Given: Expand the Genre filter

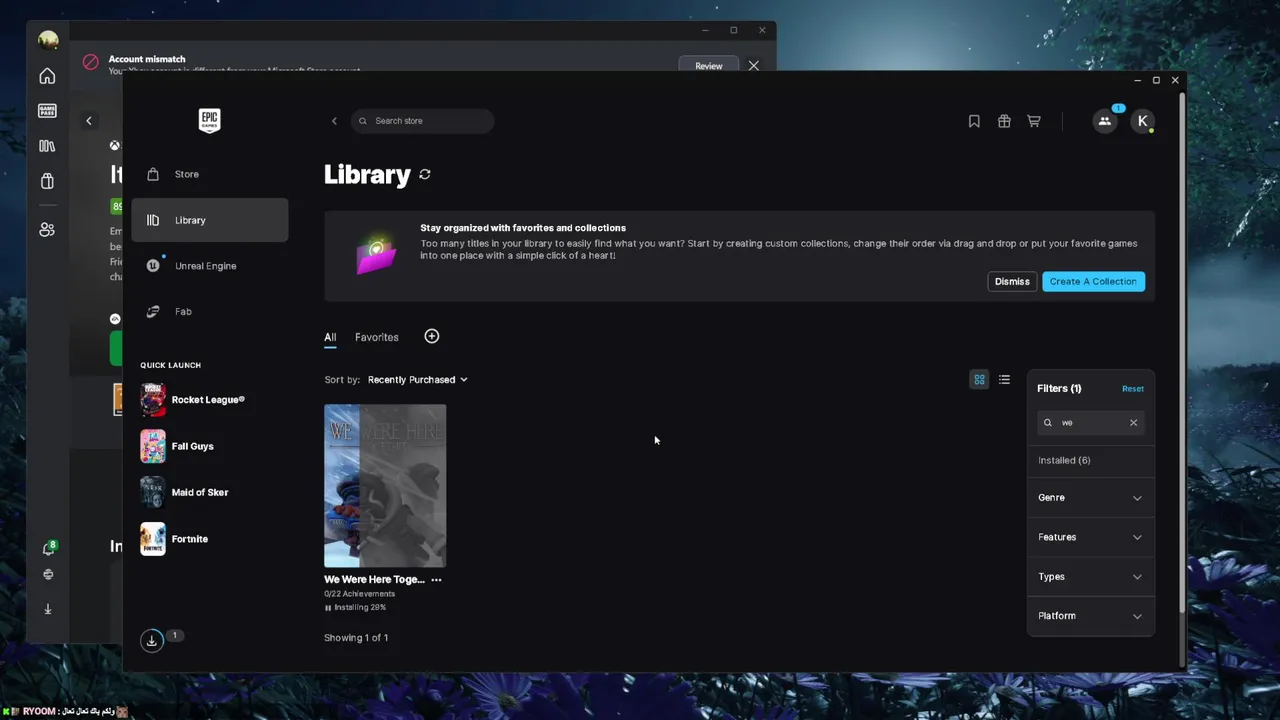Looking at the screenshot, I should click(1090, 498).
